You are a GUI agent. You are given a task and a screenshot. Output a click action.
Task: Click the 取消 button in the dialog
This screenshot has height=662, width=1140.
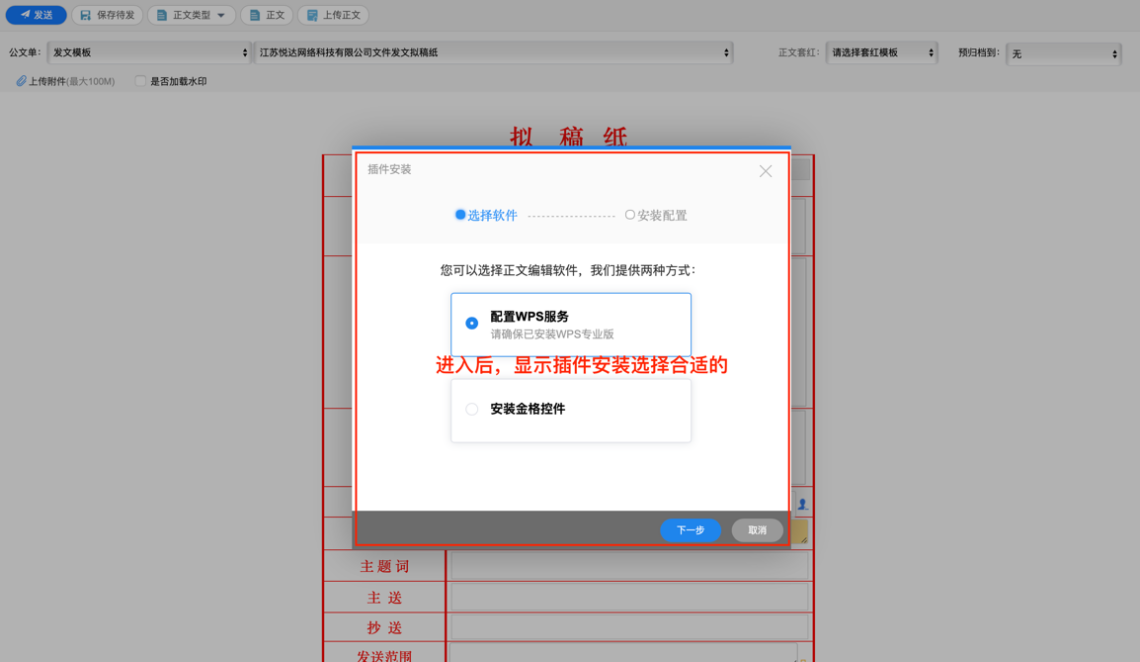tap(756, 531)
